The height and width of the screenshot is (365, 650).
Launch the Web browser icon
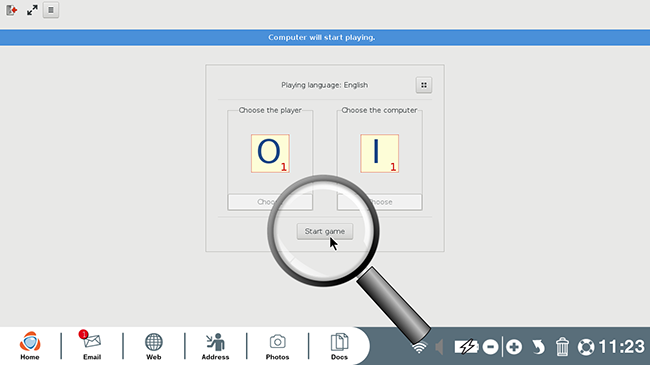[x=153, y=346]
